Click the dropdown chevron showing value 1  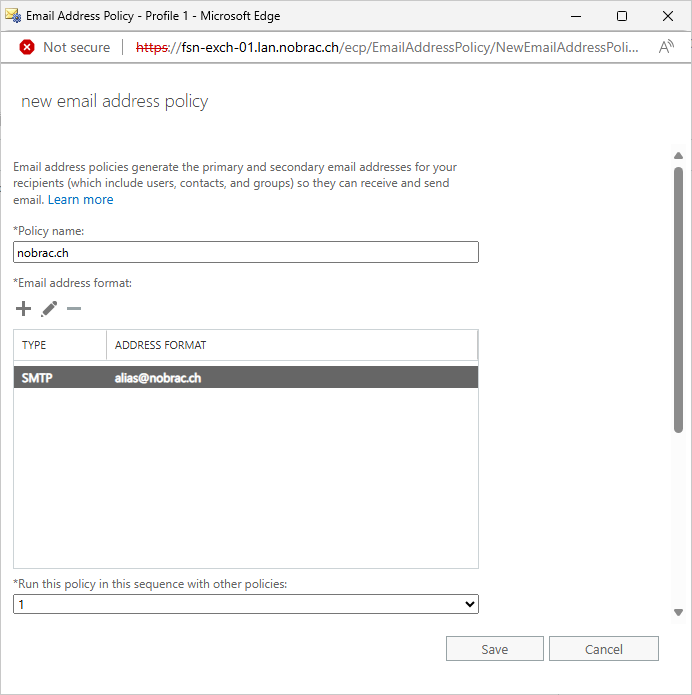click(x=469, y=604)
